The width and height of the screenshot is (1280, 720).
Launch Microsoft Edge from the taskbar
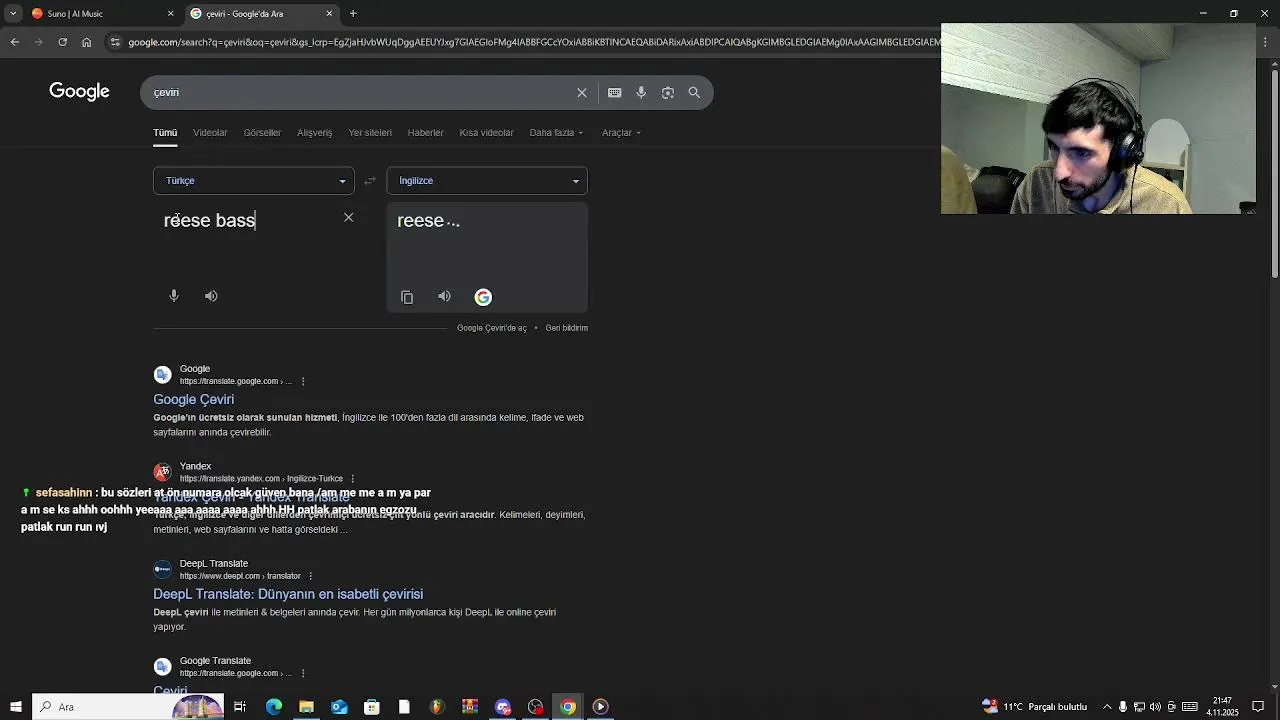[x=274, y=707]
